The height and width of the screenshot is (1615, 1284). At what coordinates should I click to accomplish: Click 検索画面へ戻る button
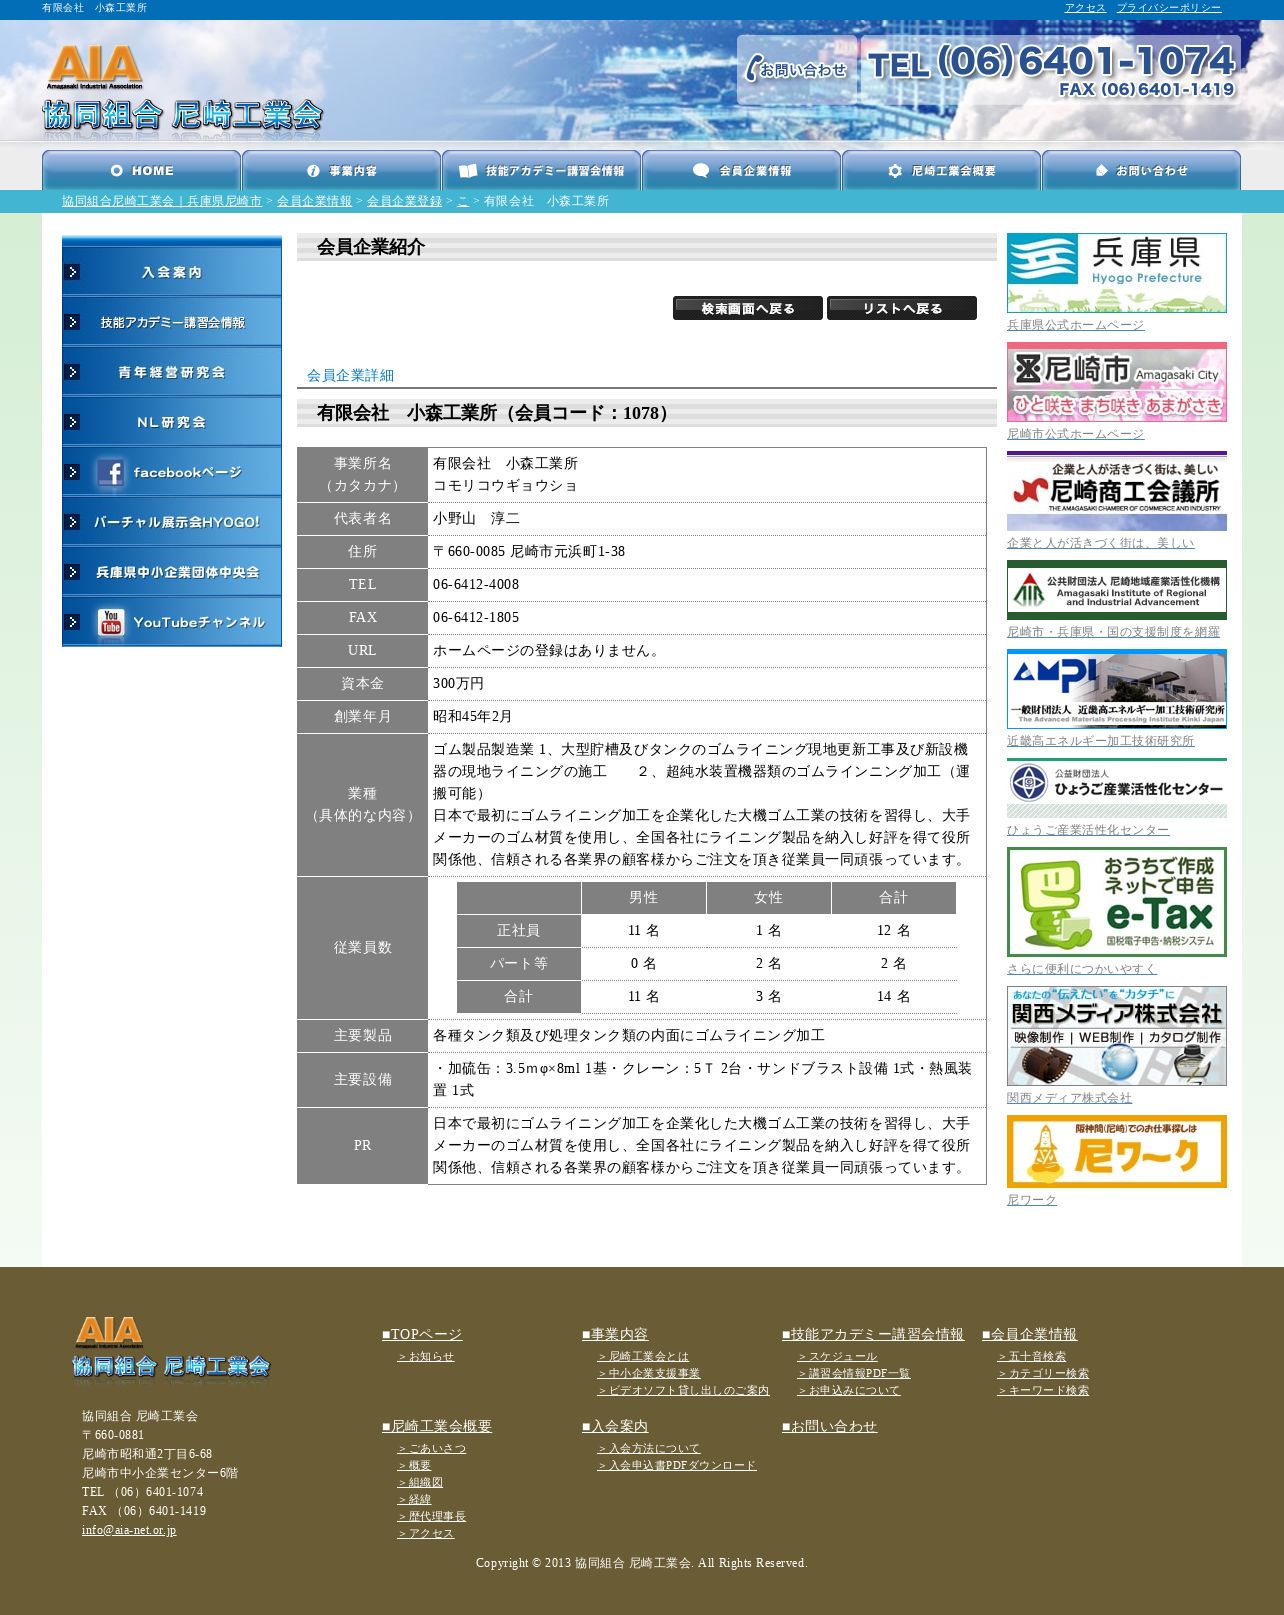pyautogui.click(x=748, y=308)
